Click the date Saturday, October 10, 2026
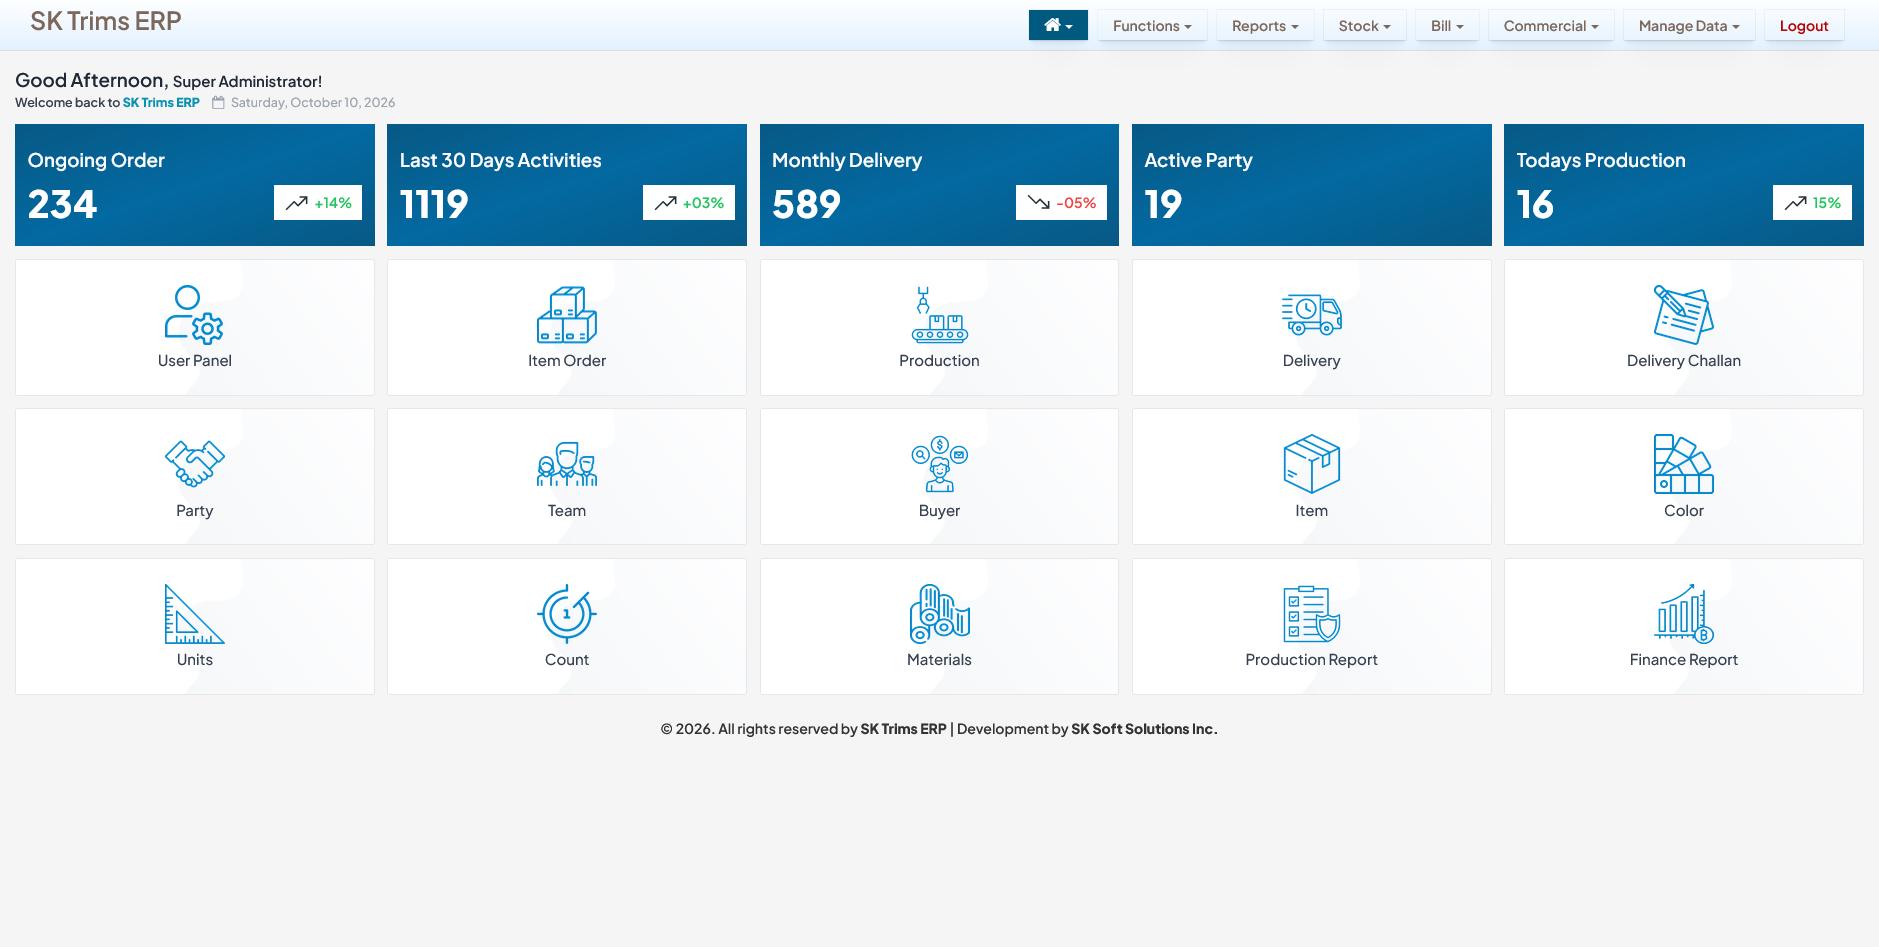The image size is (1879, 947). pyautogui.click(x=313, y=102)
